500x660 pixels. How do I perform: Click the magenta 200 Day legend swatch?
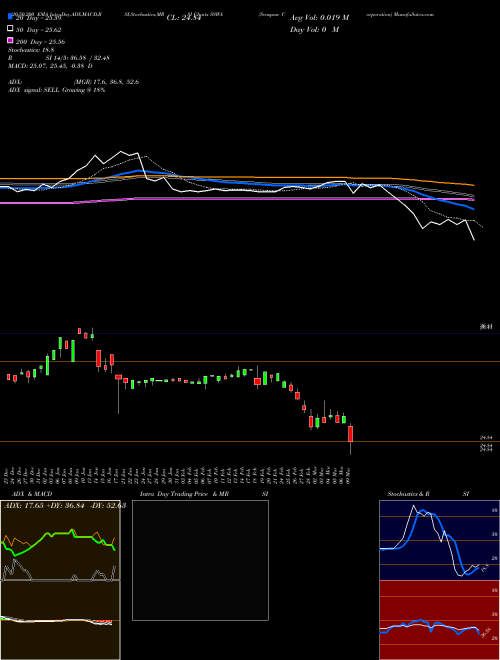coord(10,40)
